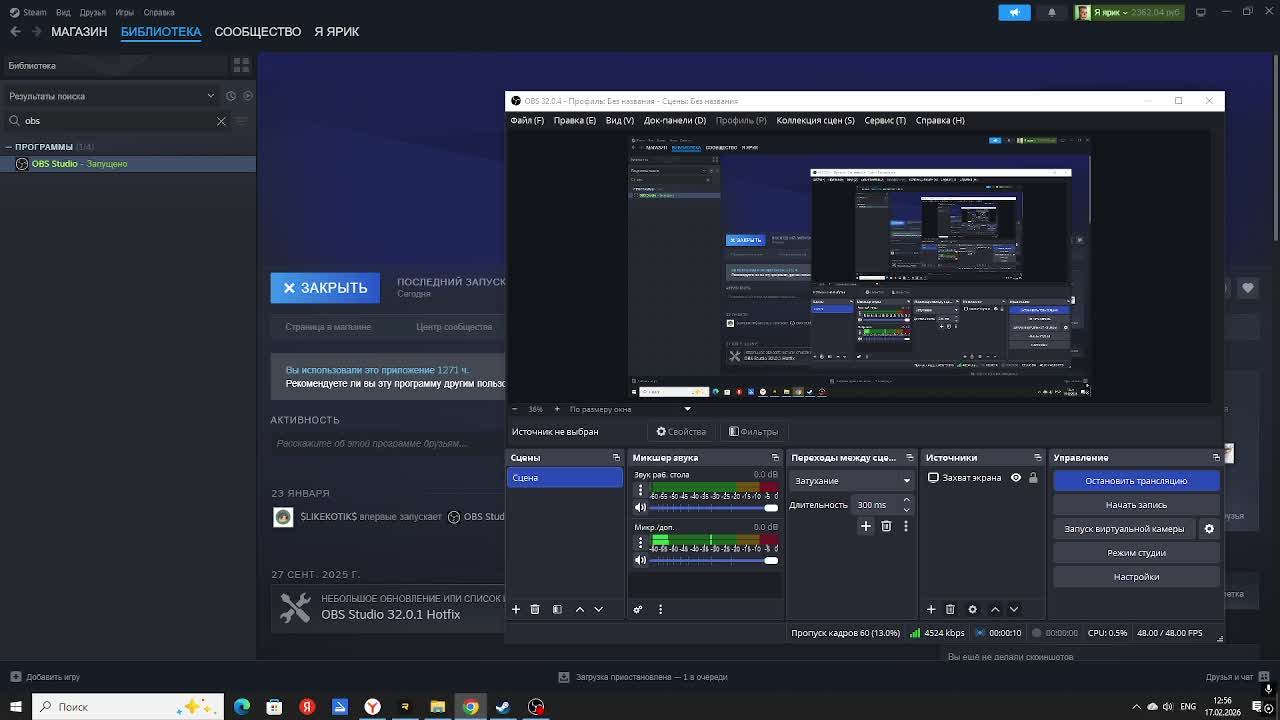Open the Вид (V) menu in OBS
The width and height of the screenshot is (1280, 720).
620,121
